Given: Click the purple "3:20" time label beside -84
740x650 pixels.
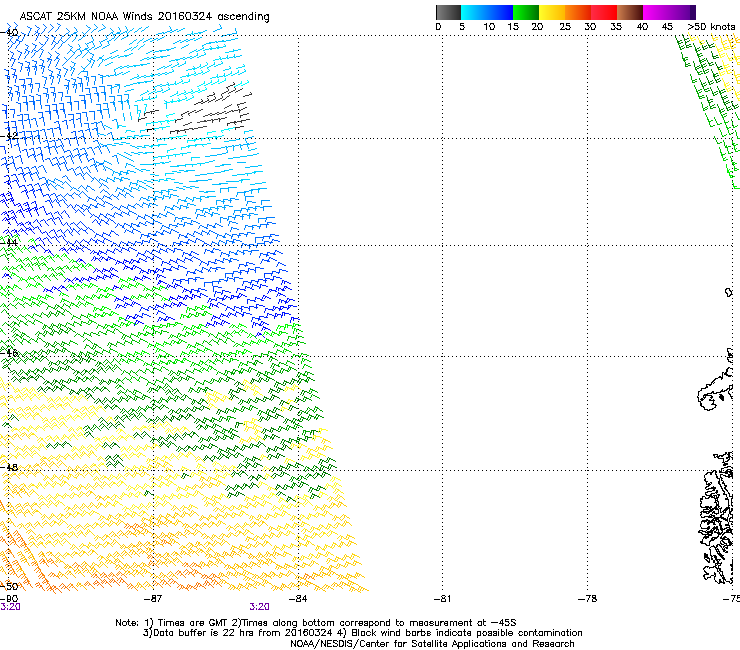Looking at the screenshot, I should coord(260,607).
